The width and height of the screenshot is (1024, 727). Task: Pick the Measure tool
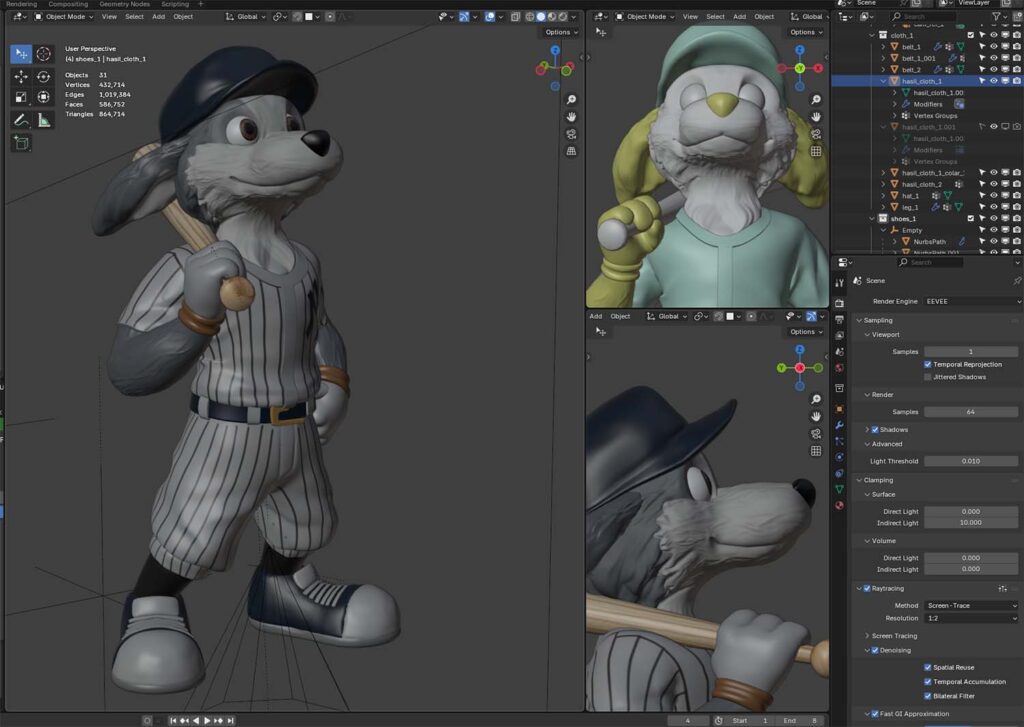pyautogui.click(x=44, y=120)
